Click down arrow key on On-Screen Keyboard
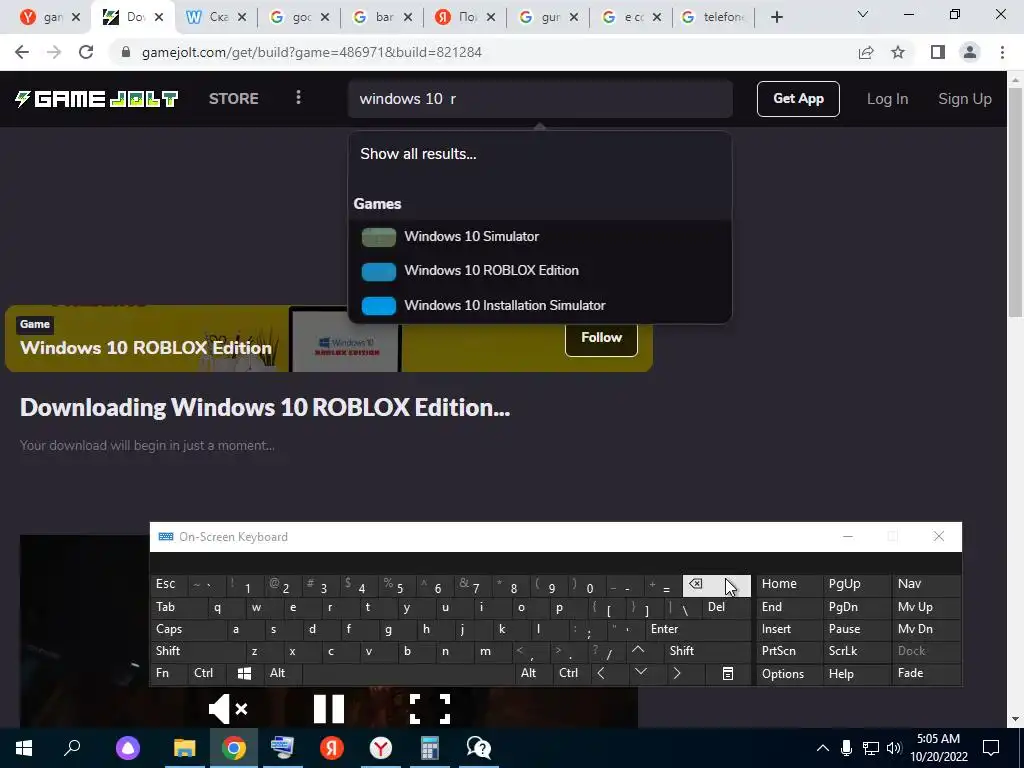Viewport: 1024px width, 768px height. 641,673
